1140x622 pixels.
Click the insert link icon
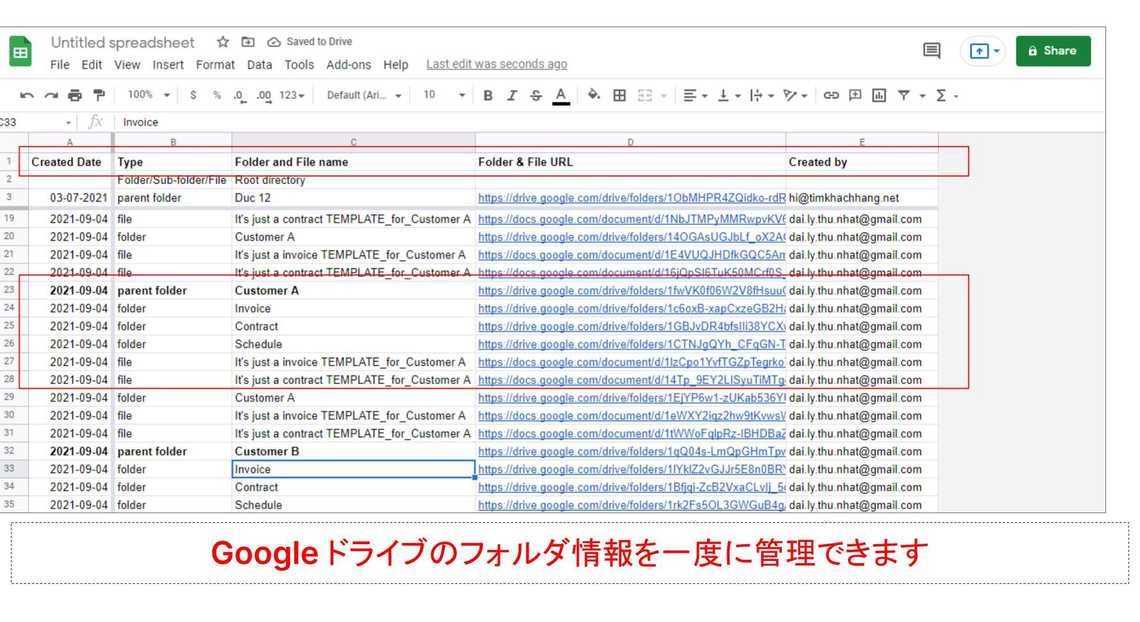coord(831,96)
